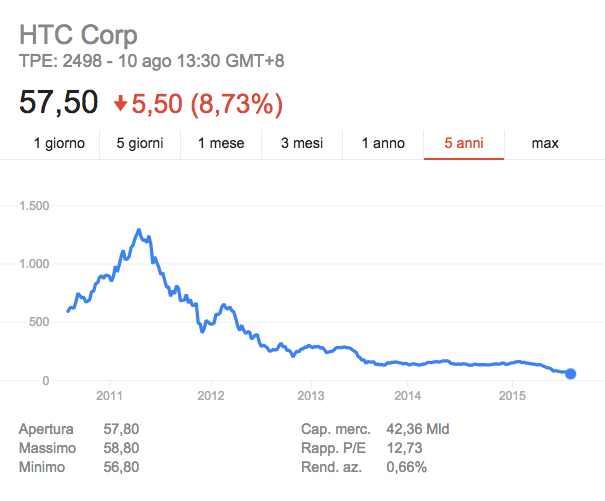Click the Apertura value 57,80
The image size is (605, 501).
coord(121,429)
